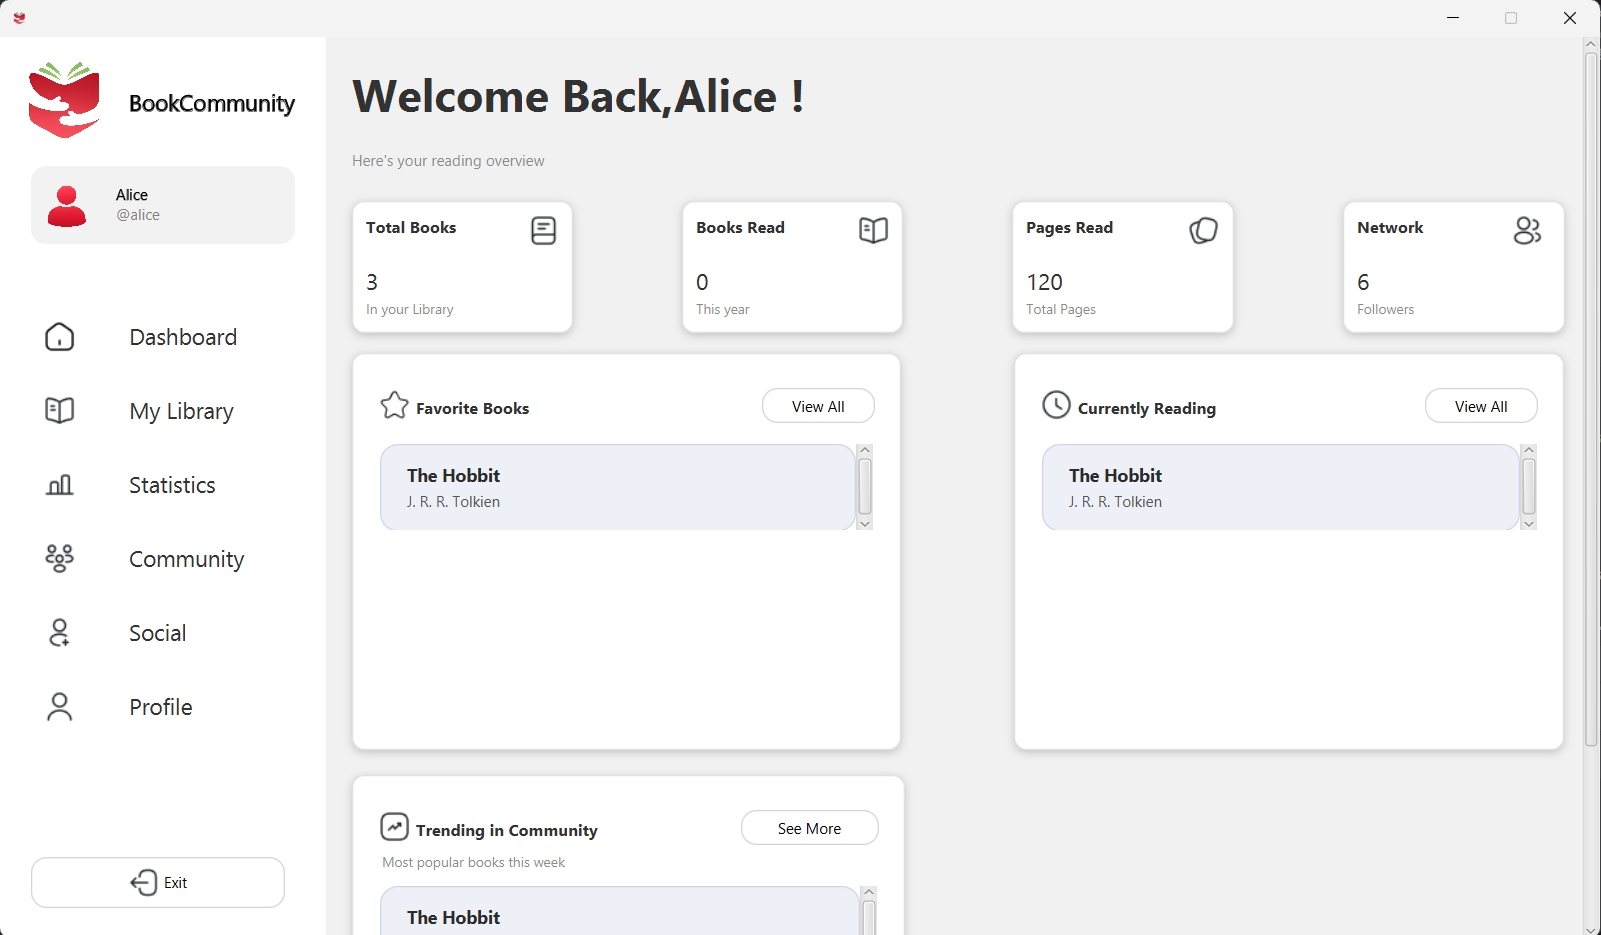1601x935 pixels.
Task: Open Alice's user card in sidebar
Action: [x=163, y=205]
